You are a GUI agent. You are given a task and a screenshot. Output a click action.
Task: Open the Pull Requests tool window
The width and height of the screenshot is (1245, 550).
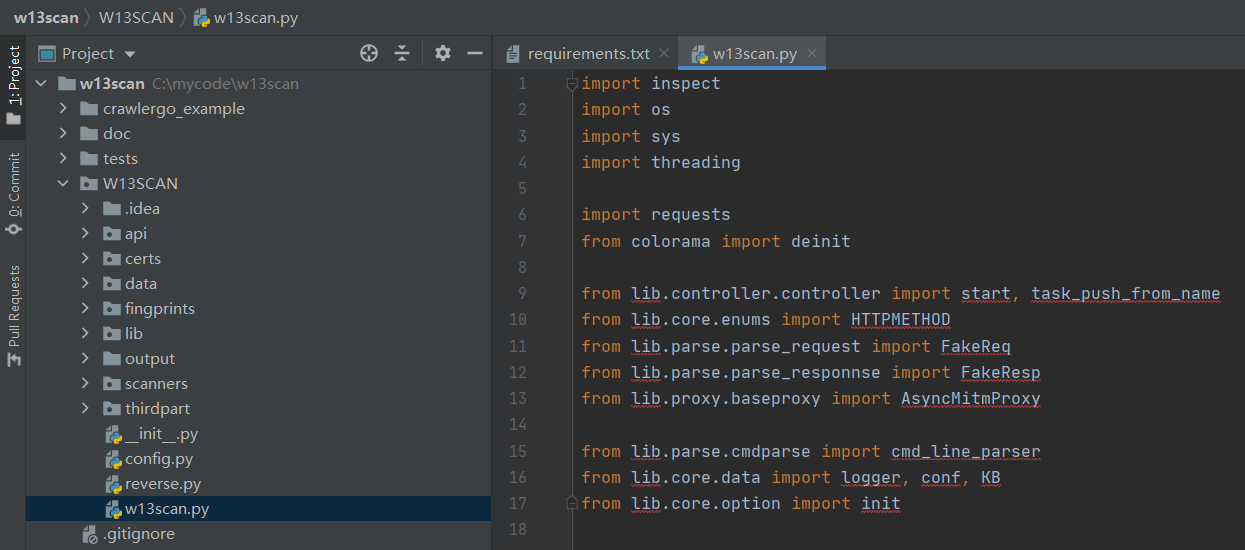click(x=14, y=315)
